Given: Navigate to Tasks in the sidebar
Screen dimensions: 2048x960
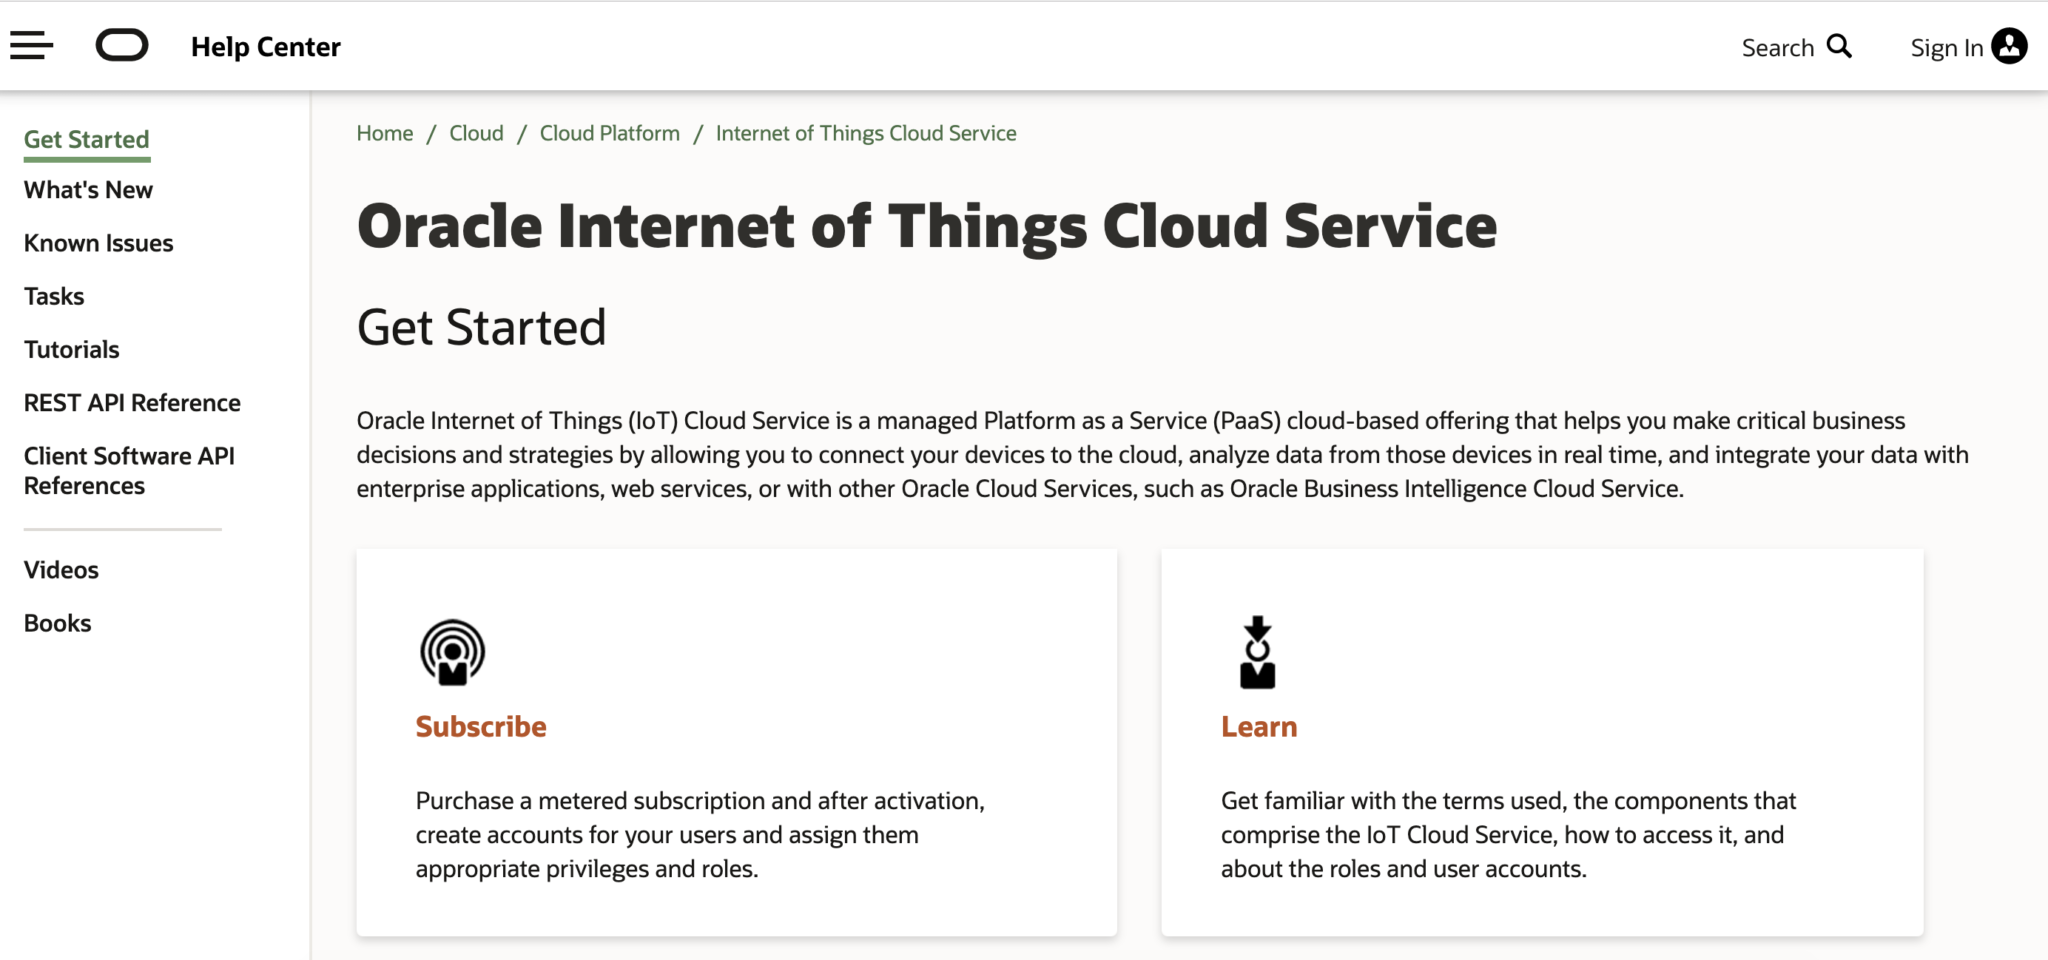Looking at the screenshot, I should pyautogui.click(x=54, y=296).
